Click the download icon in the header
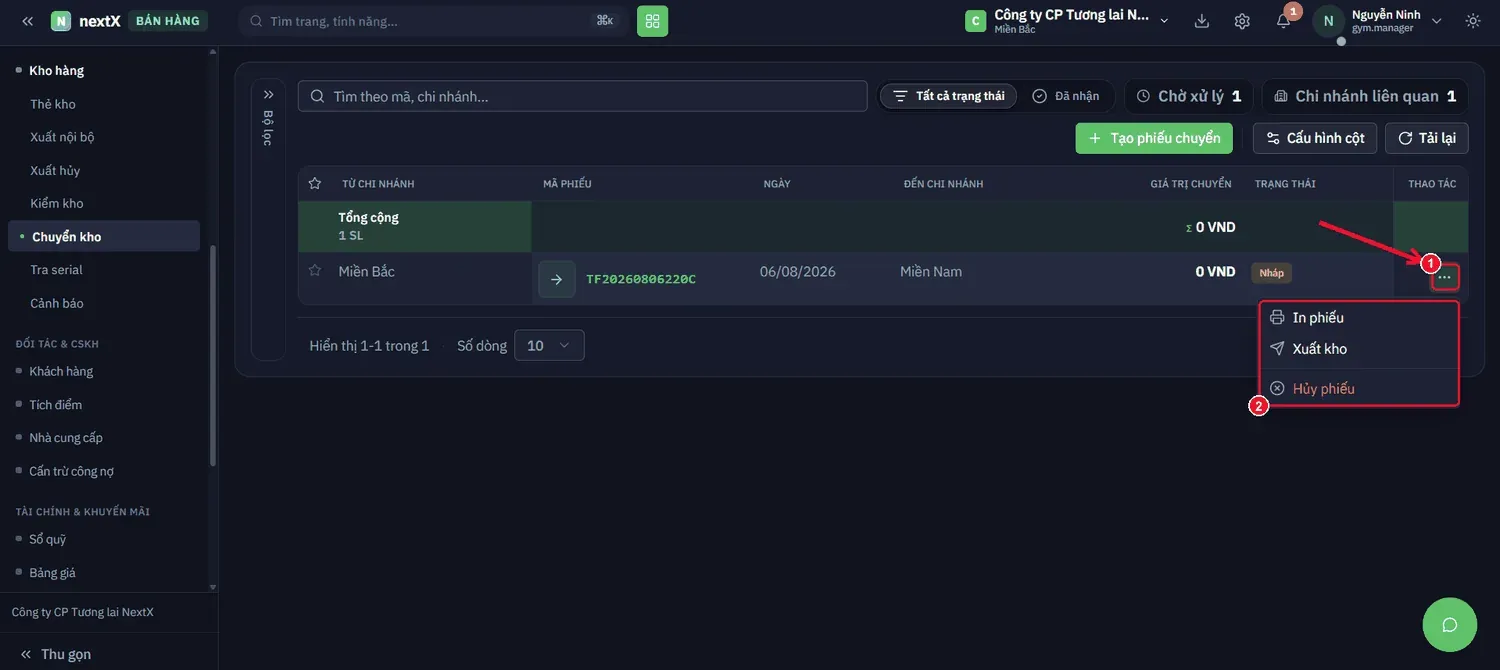The image size is (1500, 670). point(1202,21)
